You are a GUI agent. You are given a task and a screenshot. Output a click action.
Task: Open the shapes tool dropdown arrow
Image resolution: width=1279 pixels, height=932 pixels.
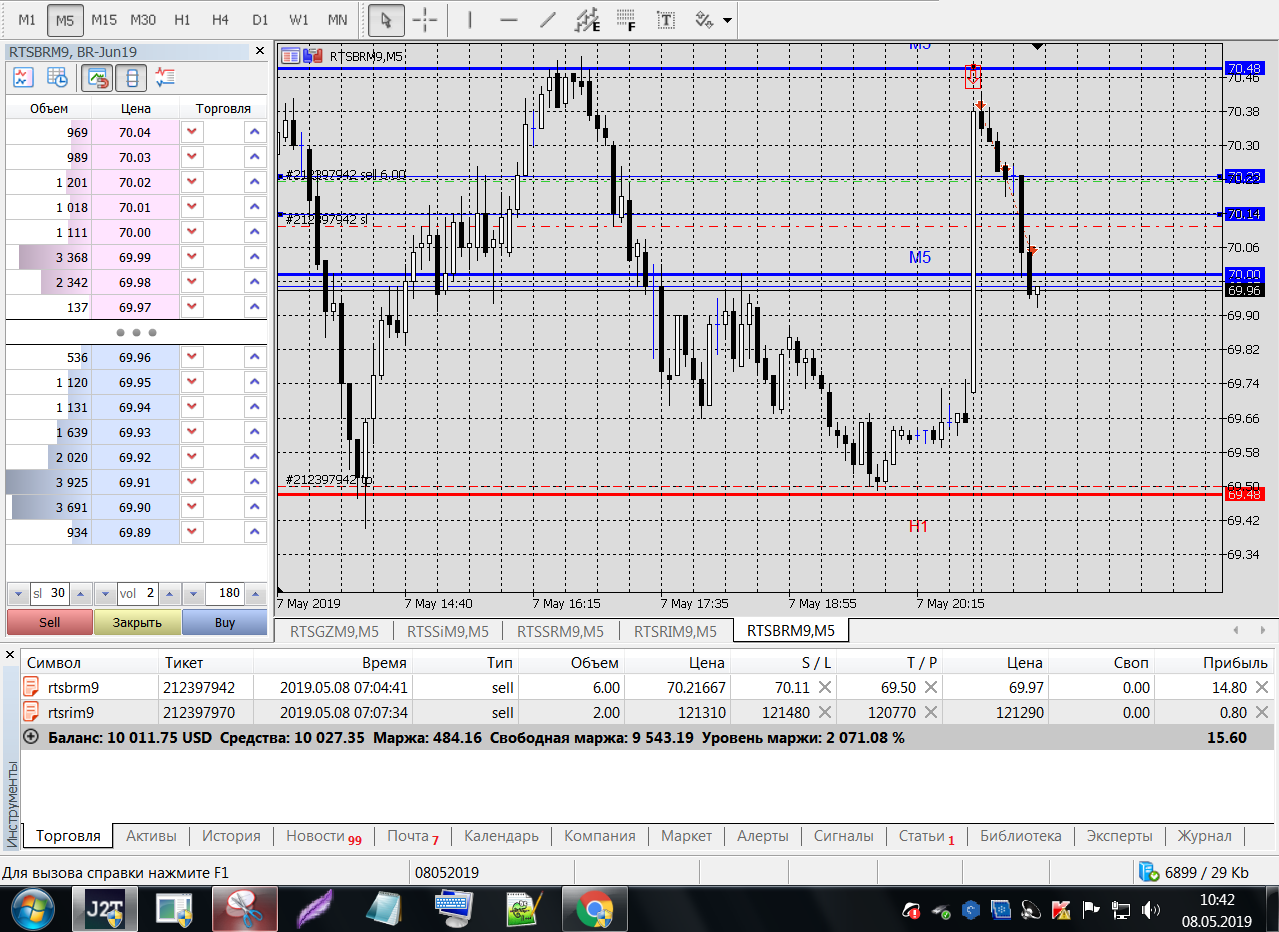click(727, 20)
